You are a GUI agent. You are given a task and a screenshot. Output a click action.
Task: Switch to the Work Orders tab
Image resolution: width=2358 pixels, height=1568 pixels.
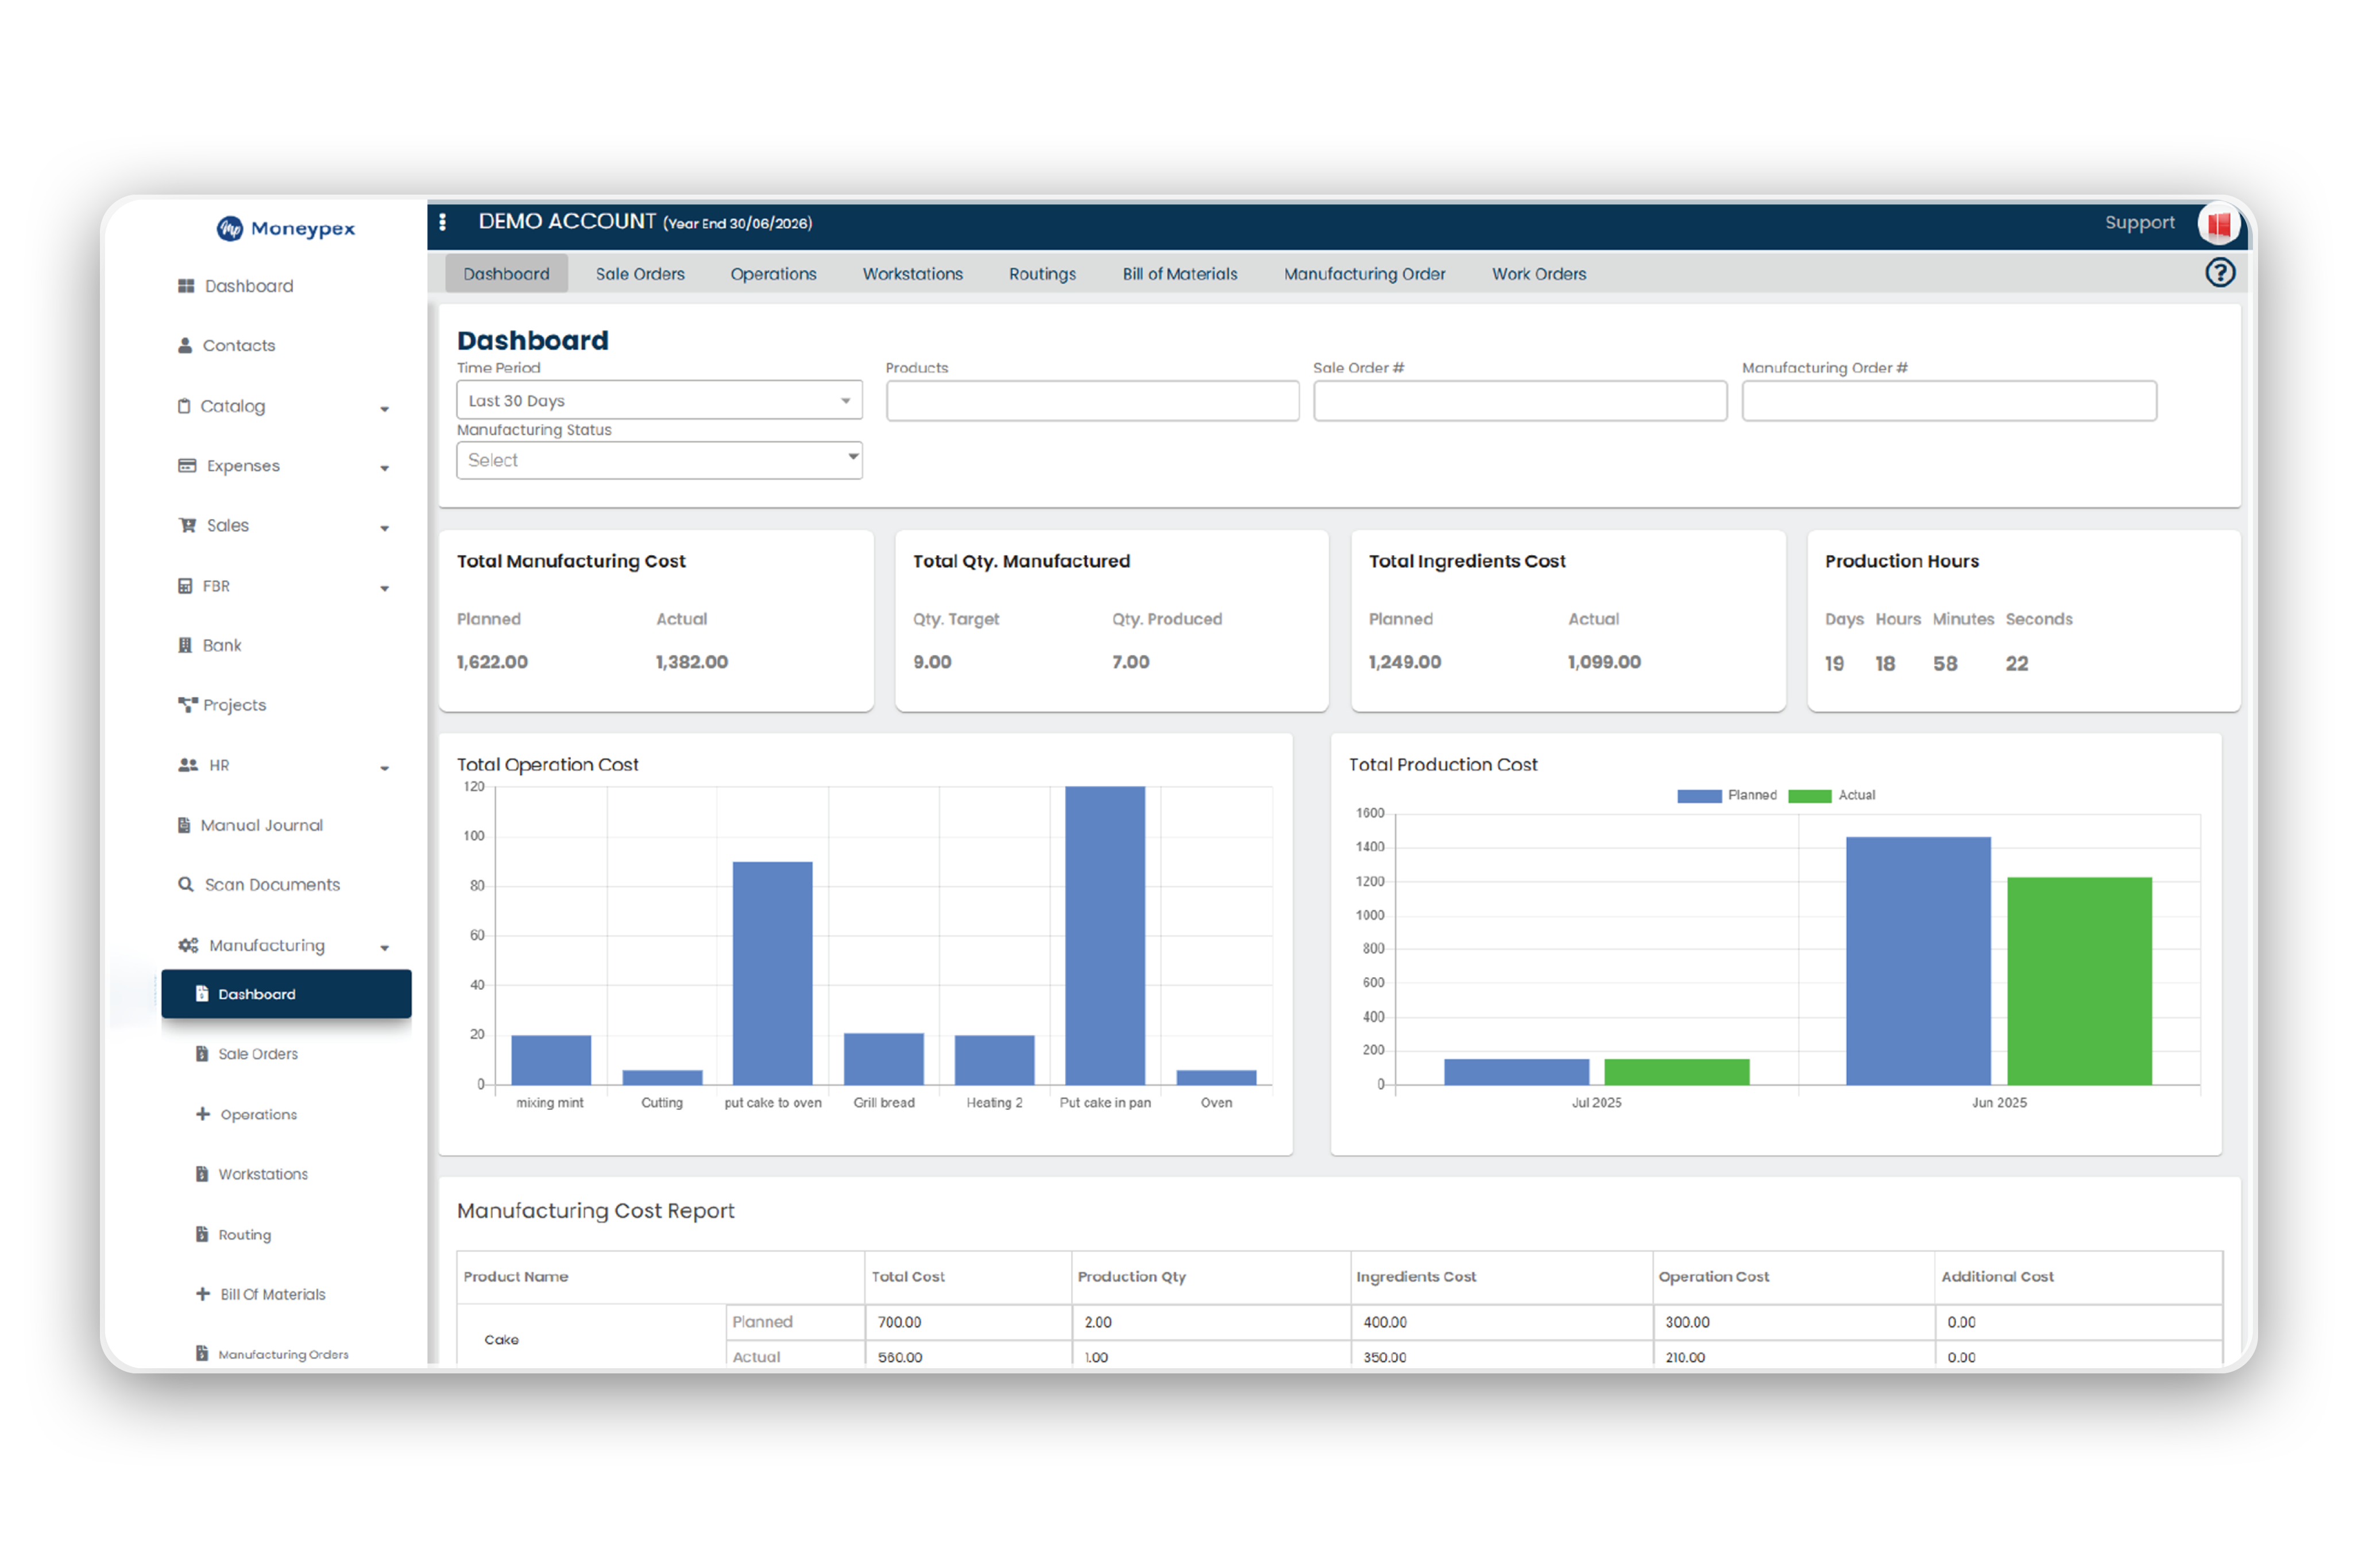[x=1539, y=273]
